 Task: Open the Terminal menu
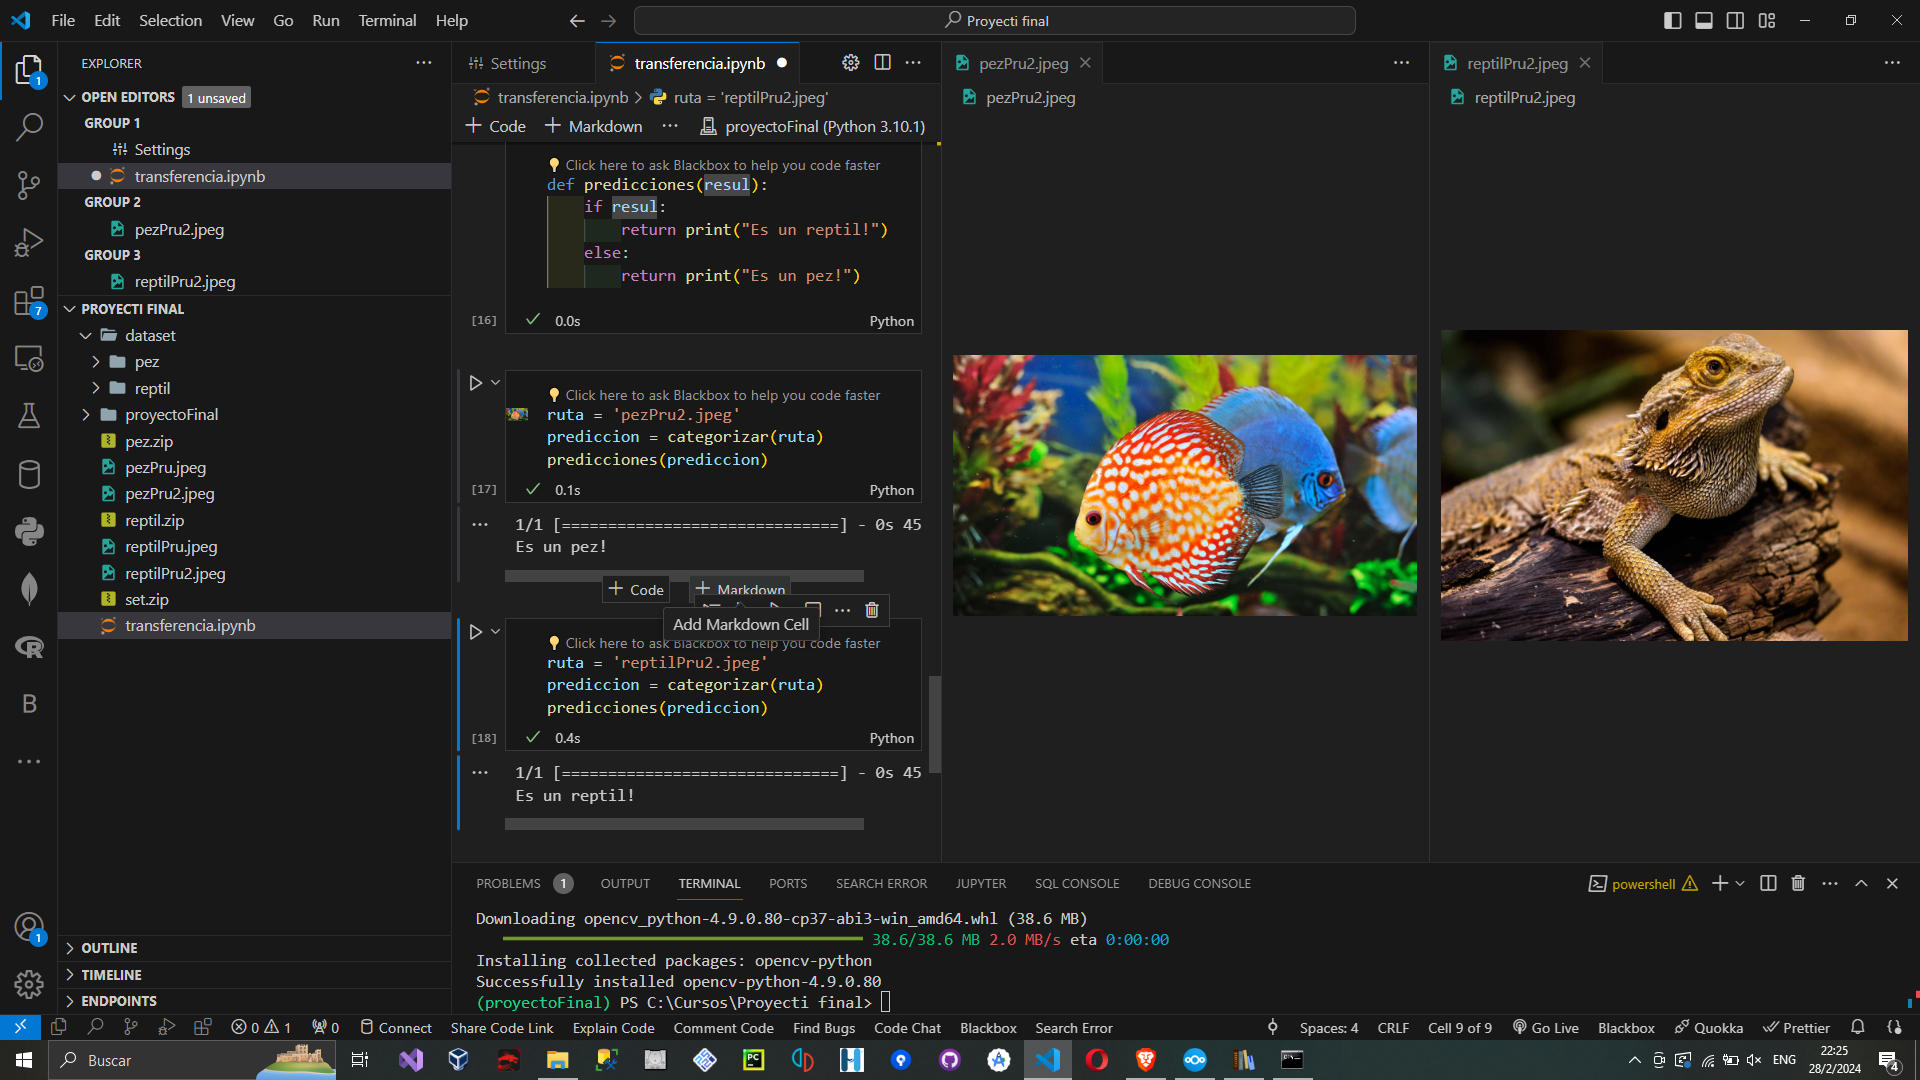(x=387, y=20)
